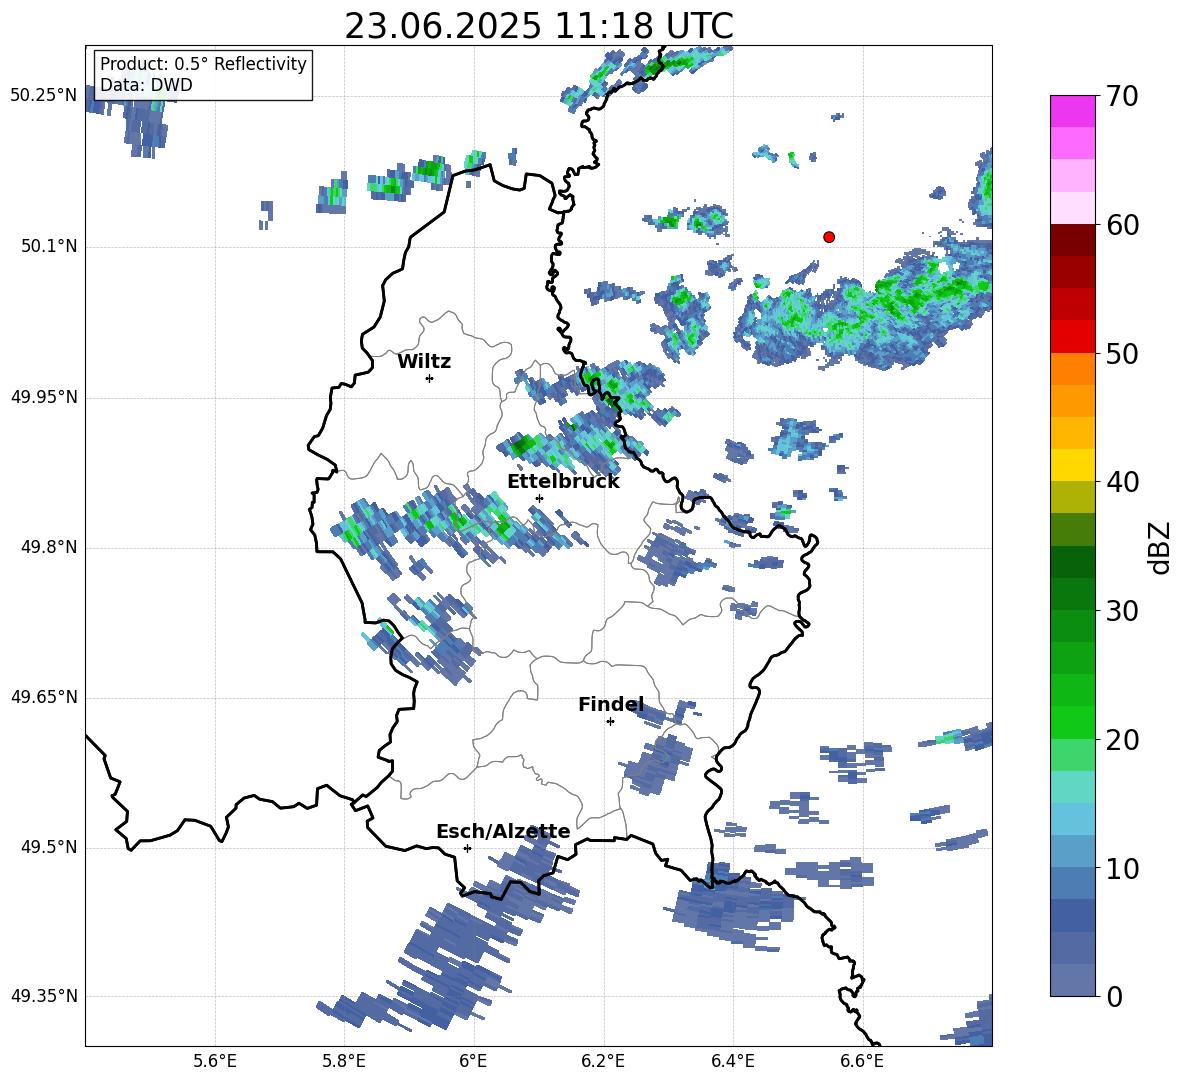Click the 50 tick on the colorbar

[x=1122, y=354]
